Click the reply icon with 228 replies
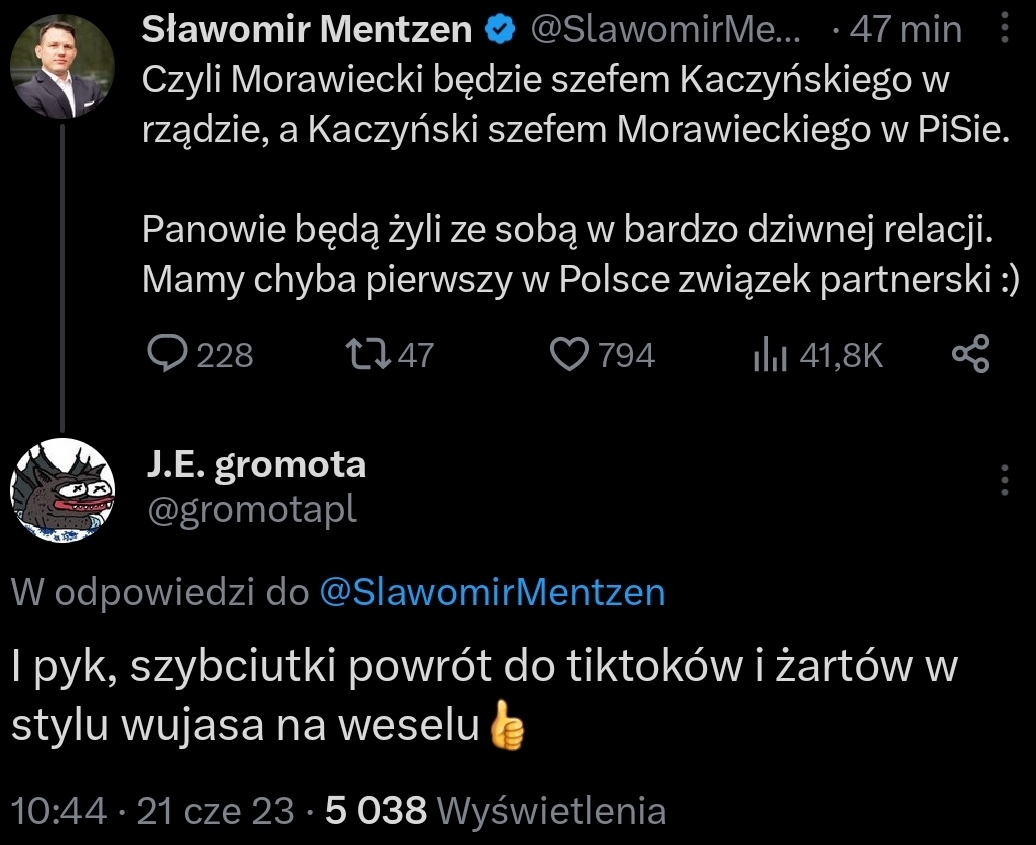The image size is (1036, 845). pyautogui.click(x=163, y=354)
